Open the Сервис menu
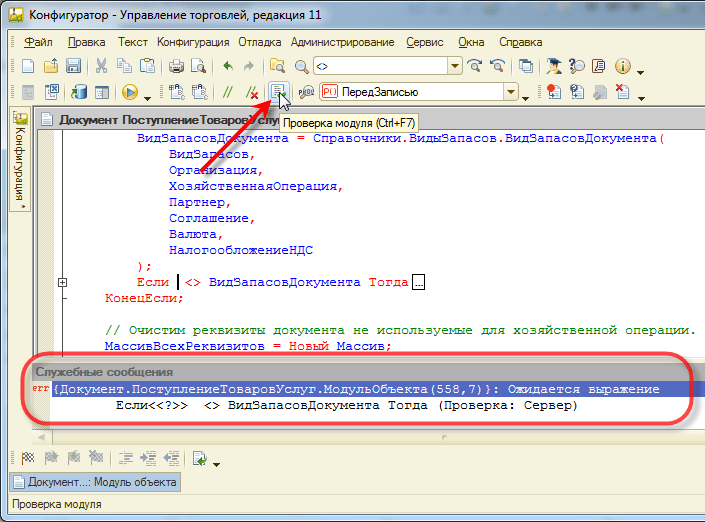The image size is (705, 522). pos(424,42)
